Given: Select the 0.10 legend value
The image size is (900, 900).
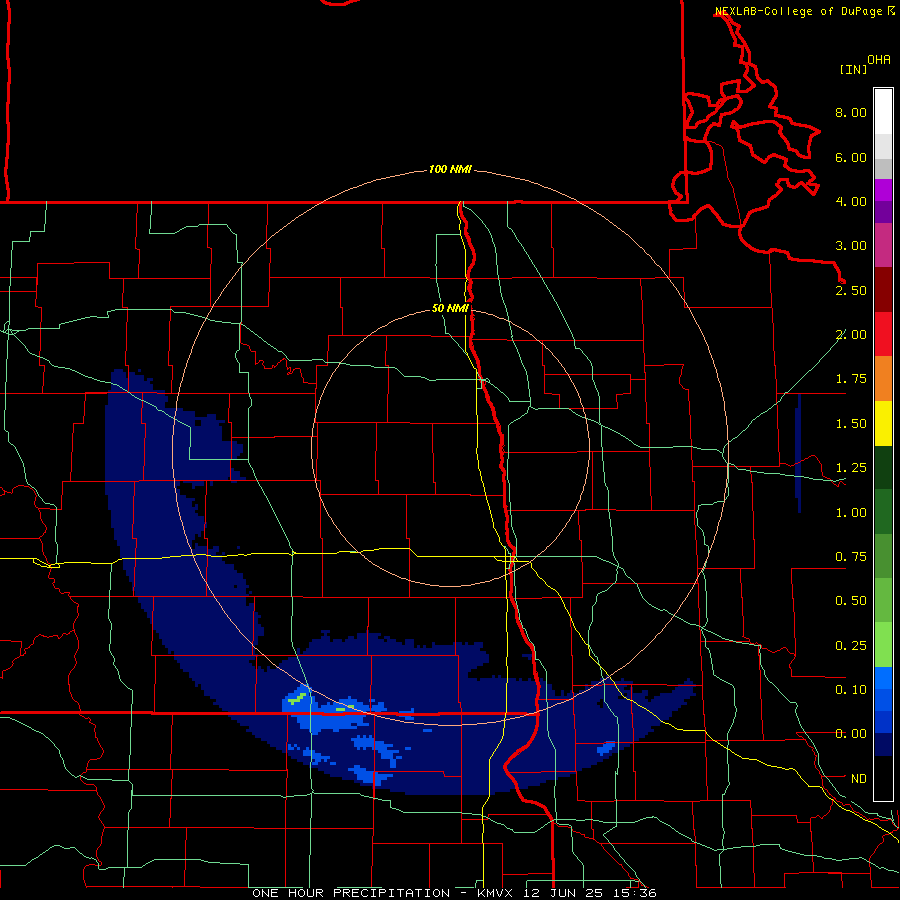Looking at the screenshot, I should click(x=850, y=690).
